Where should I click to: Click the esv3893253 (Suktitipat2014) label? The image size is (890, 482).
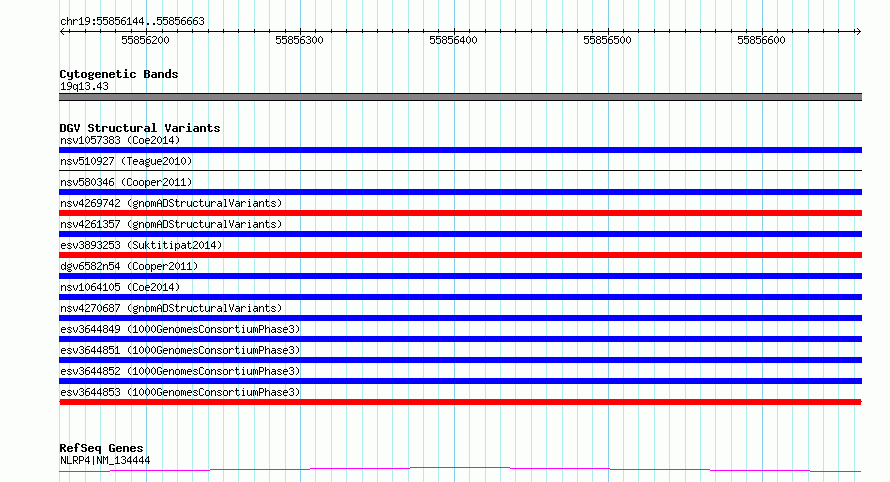tap(141, 245)
